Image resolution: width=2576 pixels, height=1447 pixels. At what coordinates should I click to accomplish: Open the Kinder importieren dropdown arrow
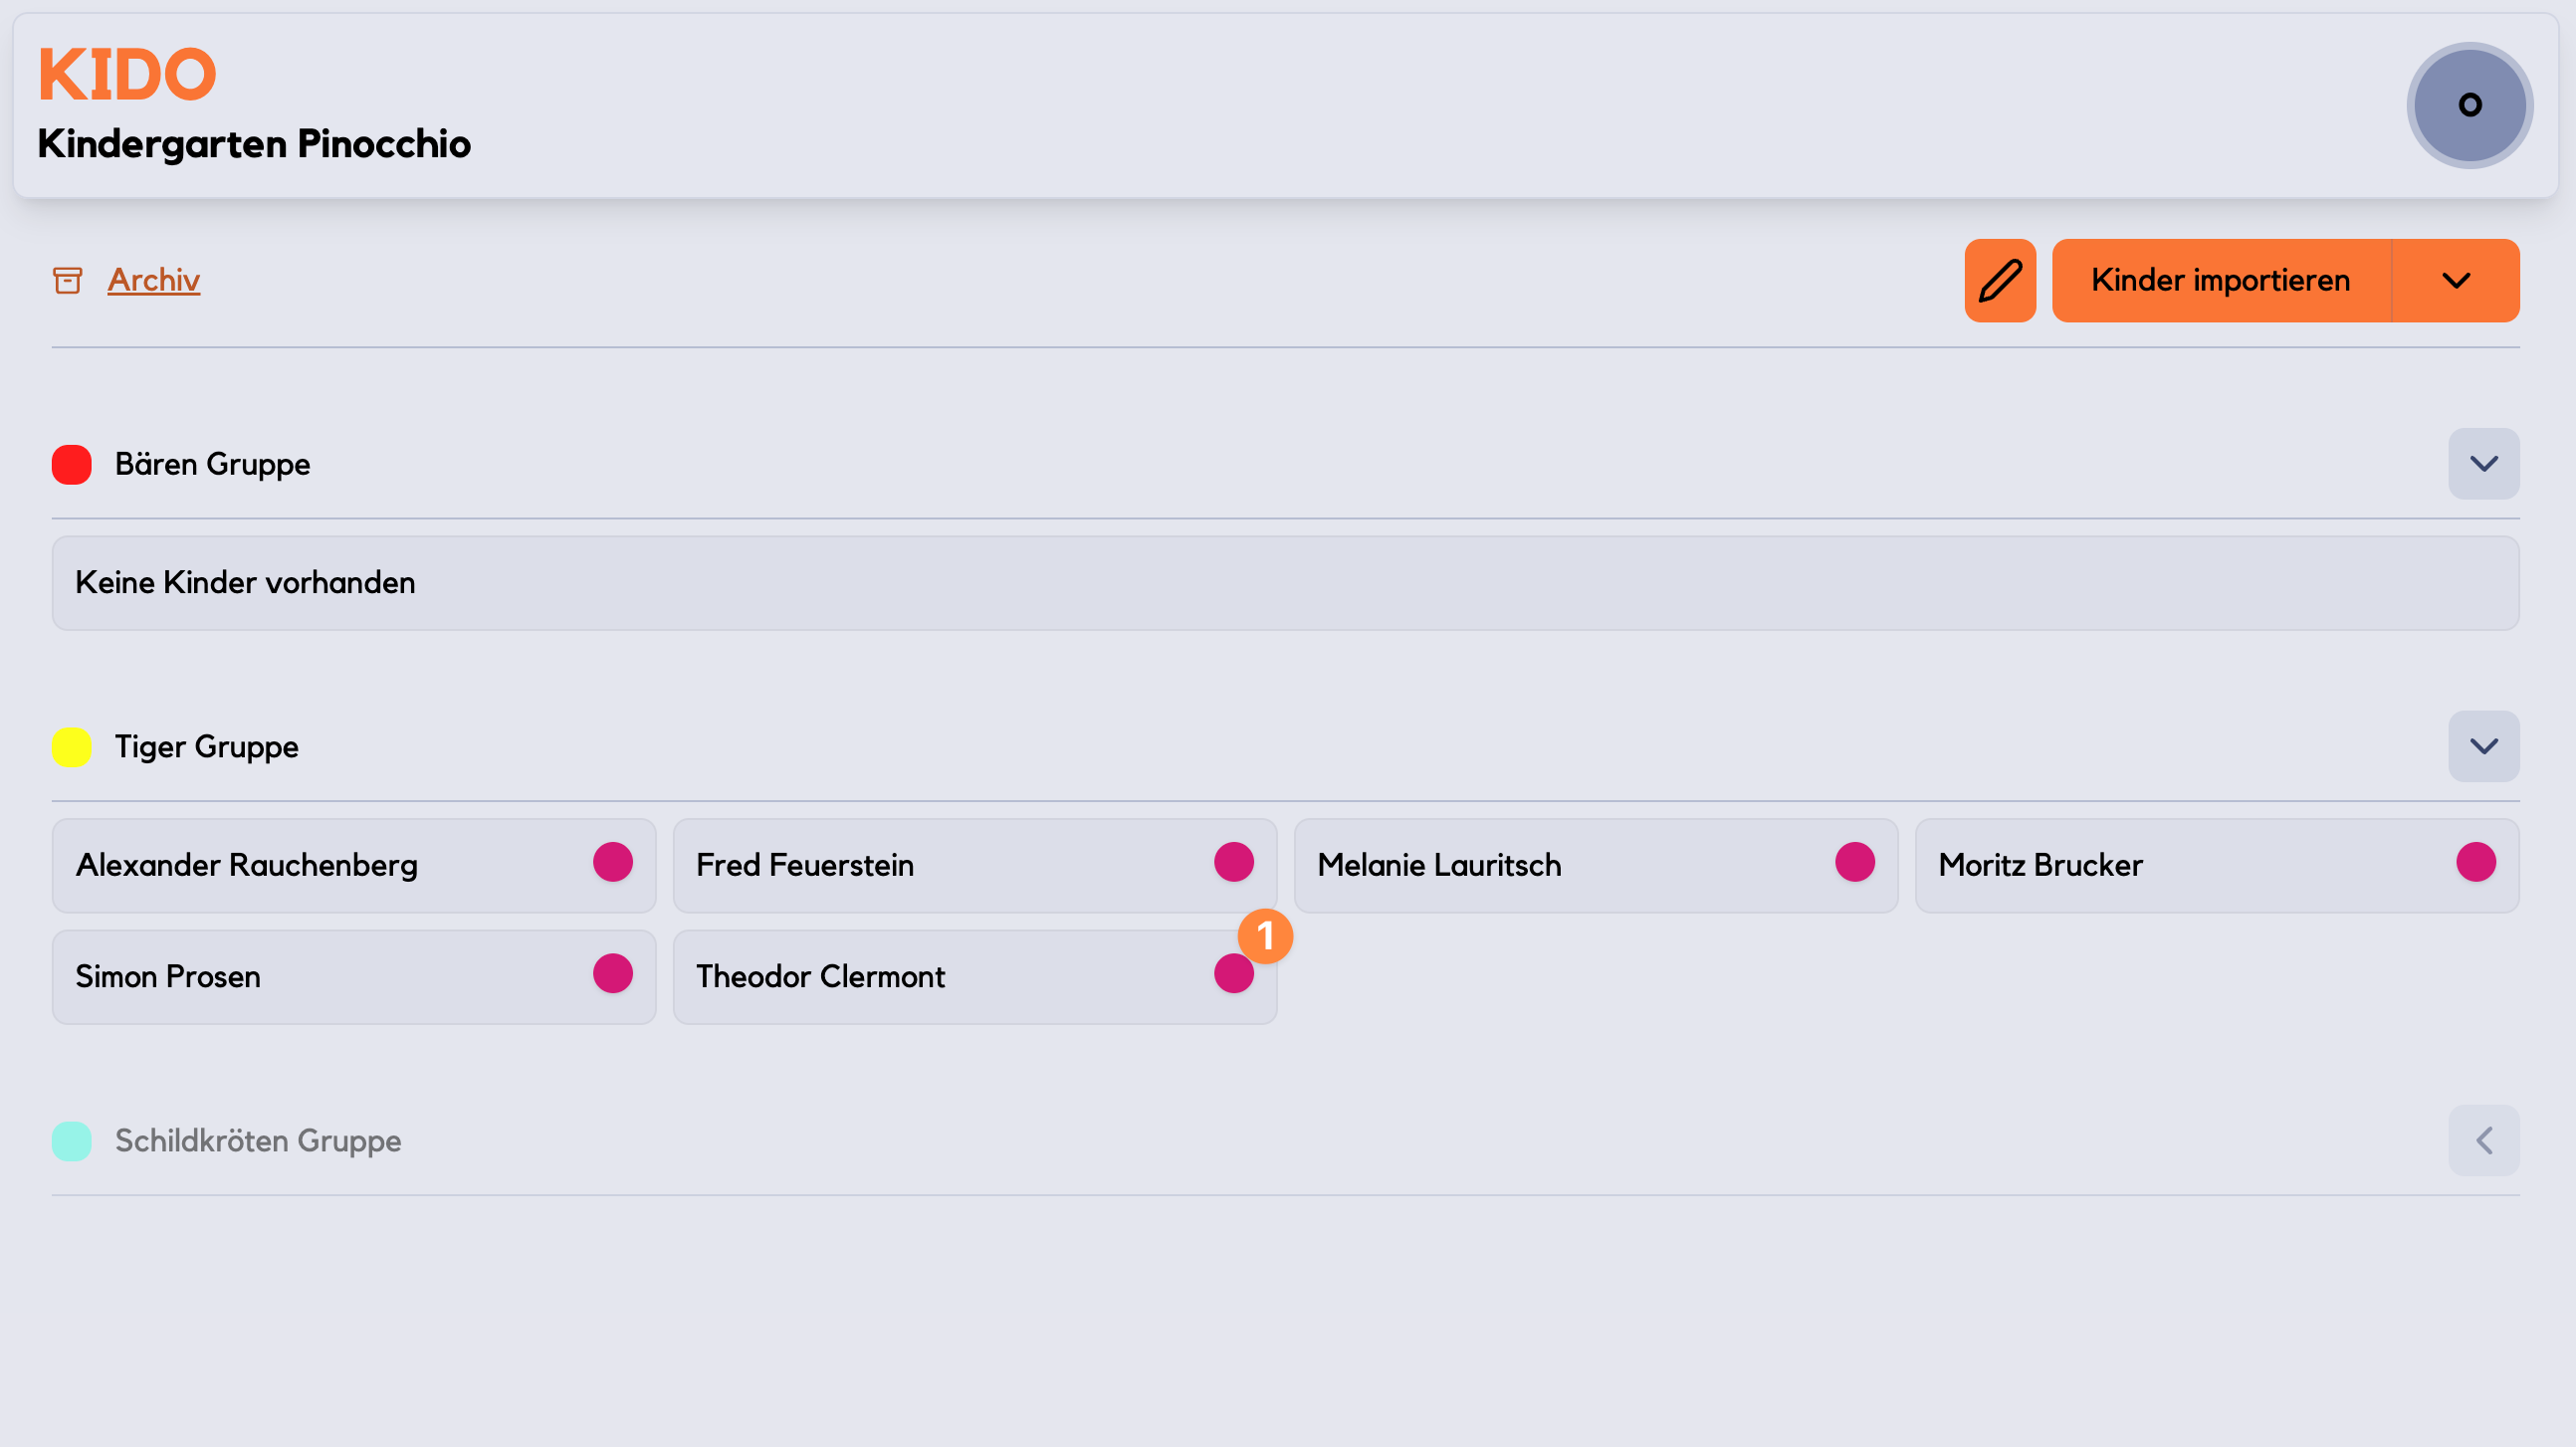2456,281
